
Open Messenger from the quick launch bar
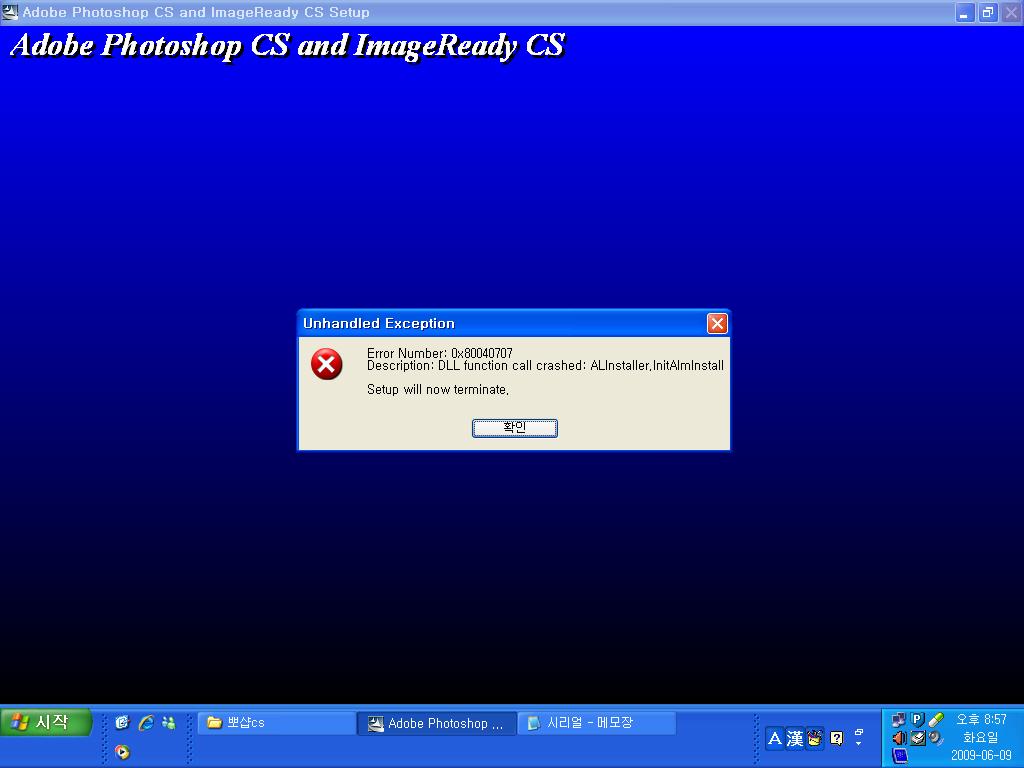pyautogui.click(x=168, y=722)
